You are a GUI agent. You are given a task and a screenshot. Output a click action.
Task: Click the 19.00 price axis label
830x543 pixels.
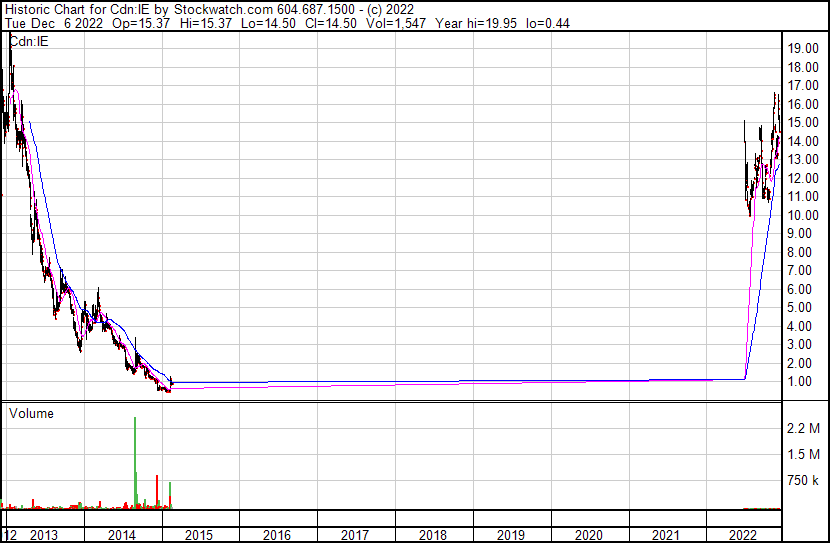pos(803,49)
